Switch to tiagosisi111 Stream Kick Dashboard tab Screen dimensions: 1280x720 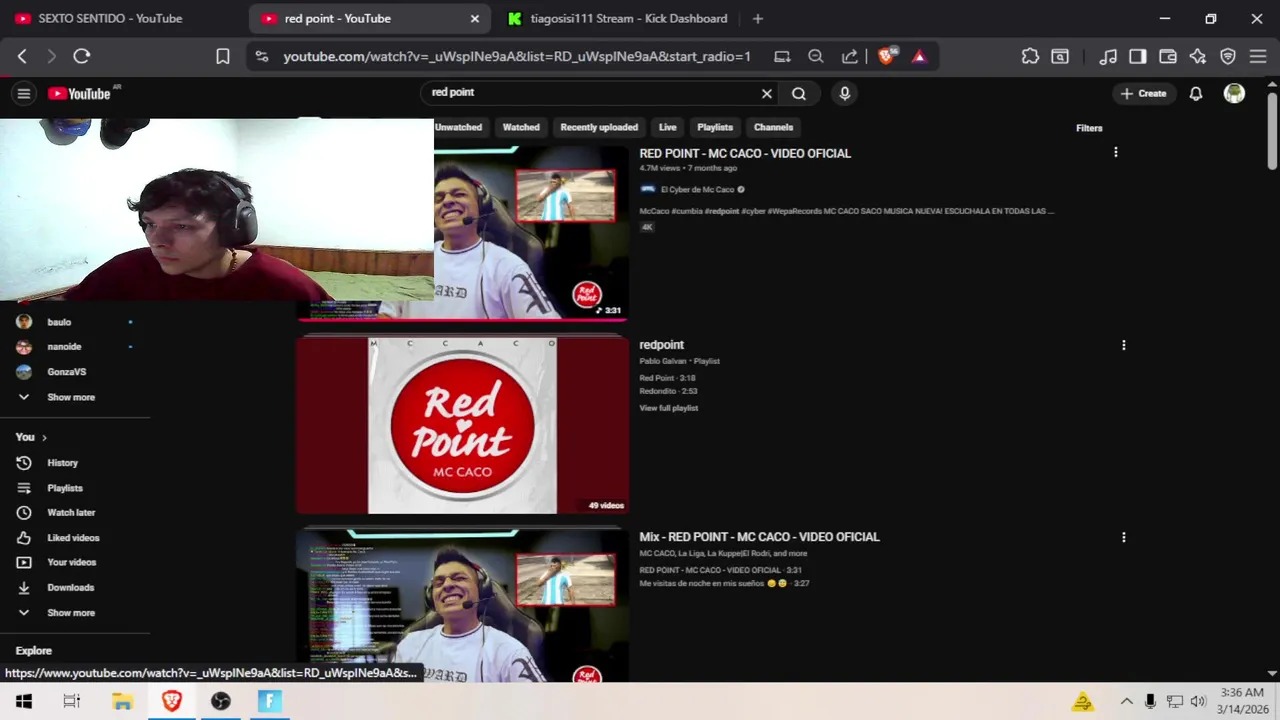(615, 18)
